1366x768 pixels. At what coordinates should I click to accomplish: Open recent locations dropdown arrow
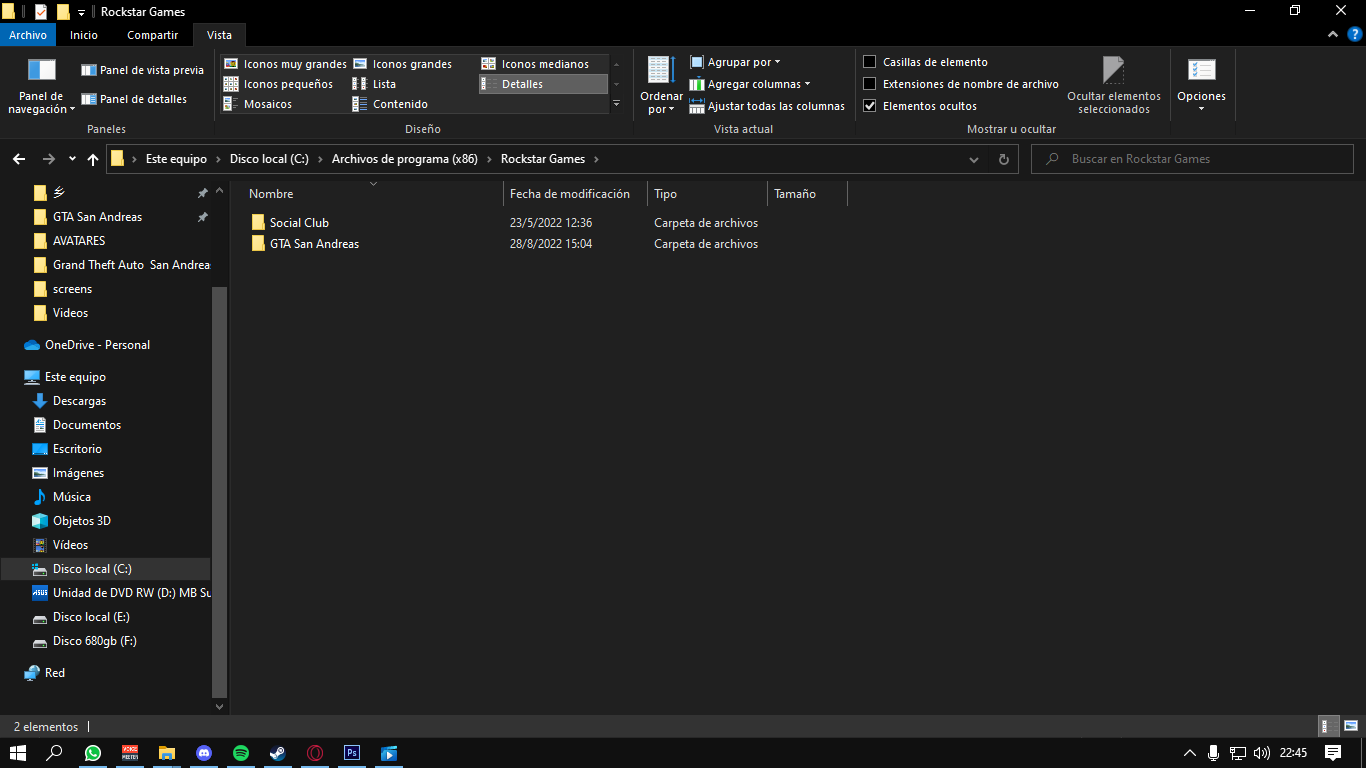pos(72,159)
